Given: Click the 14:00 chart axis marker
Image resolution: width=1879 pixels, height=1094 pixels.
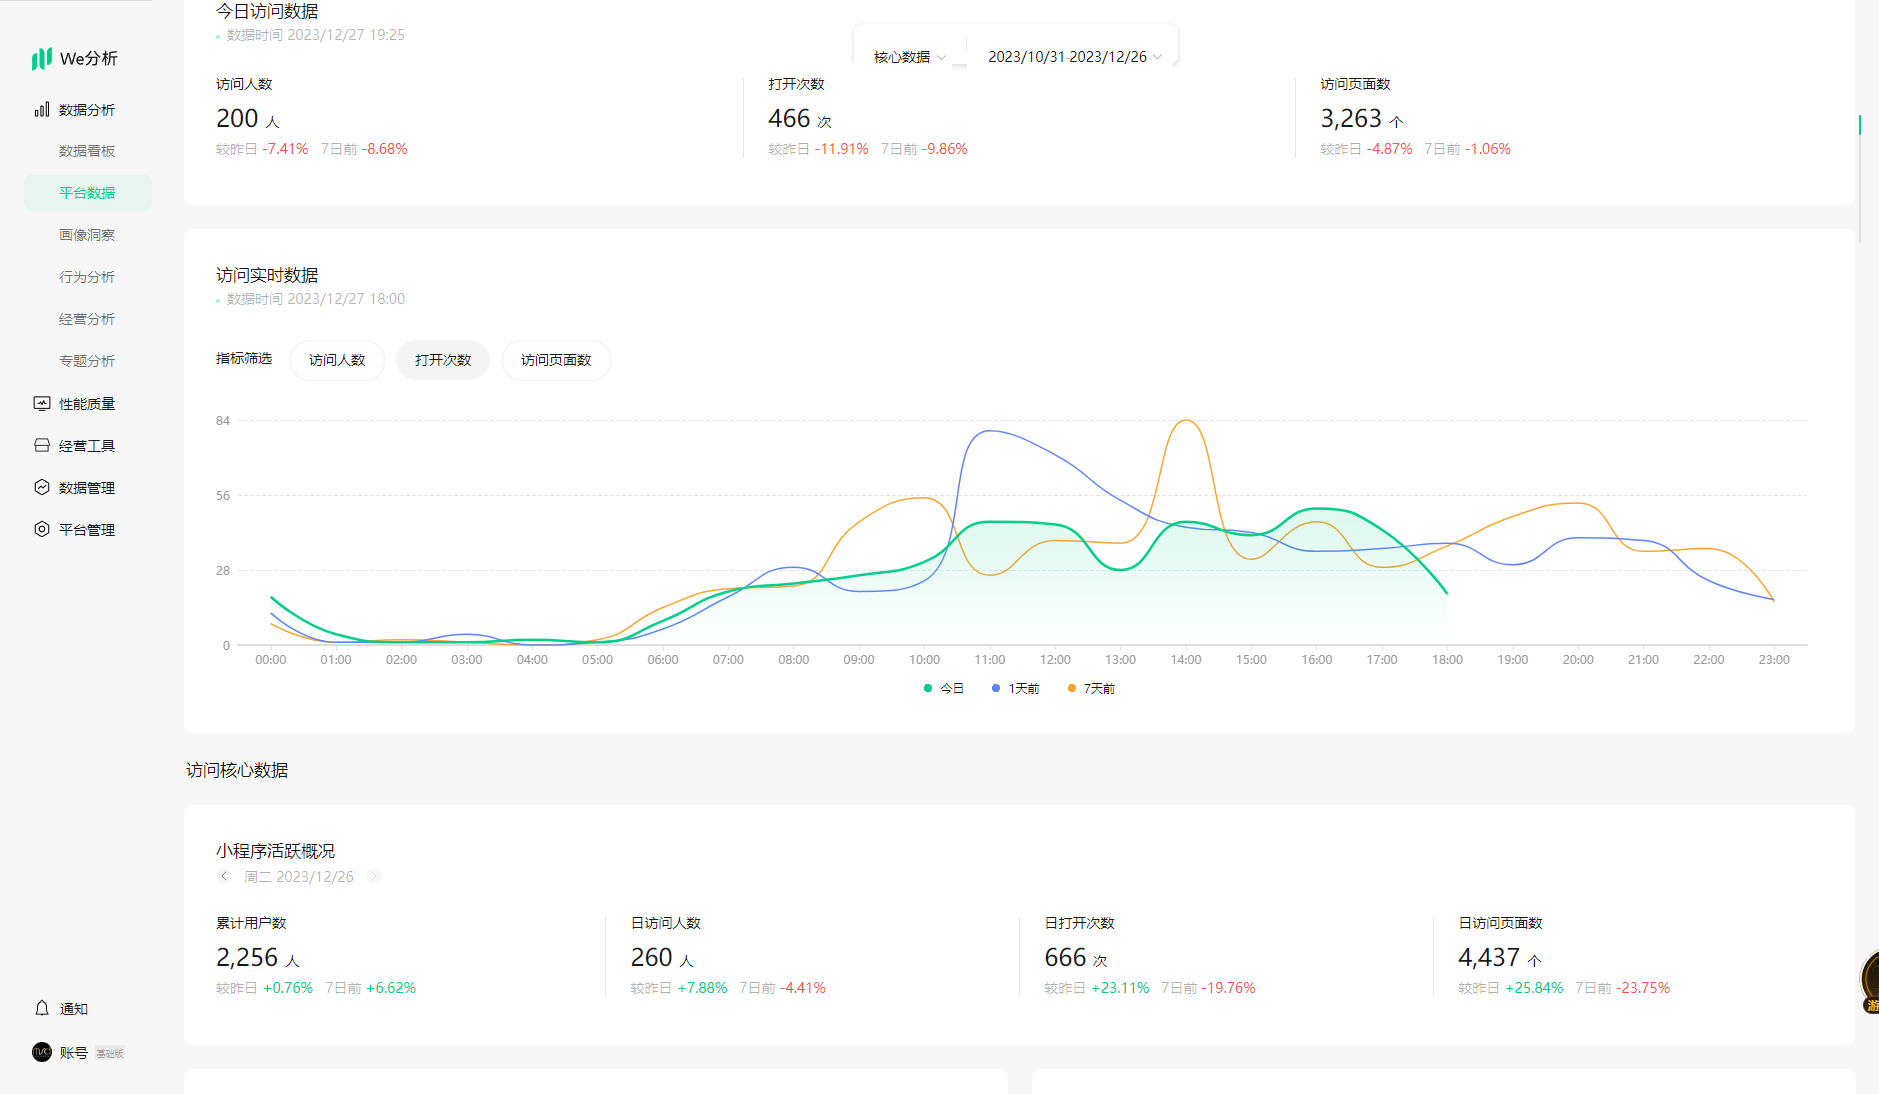Looking at the screenshot, I should click(x=1186, y=659).
